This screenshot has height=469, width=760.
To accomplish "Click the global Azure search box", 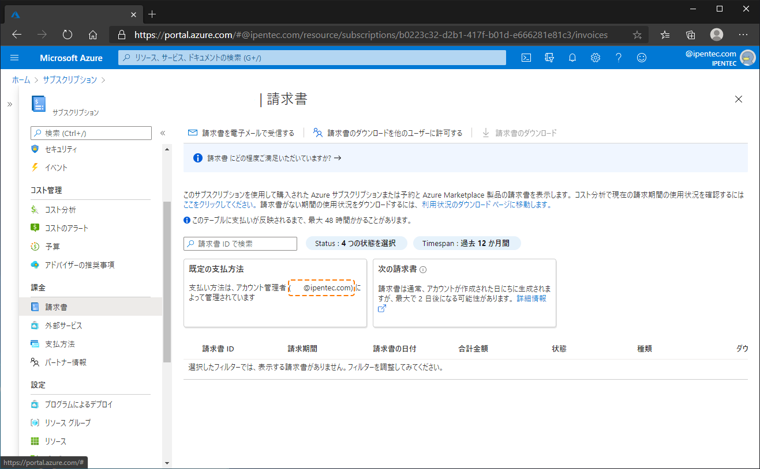I will [x=312, y=58].
